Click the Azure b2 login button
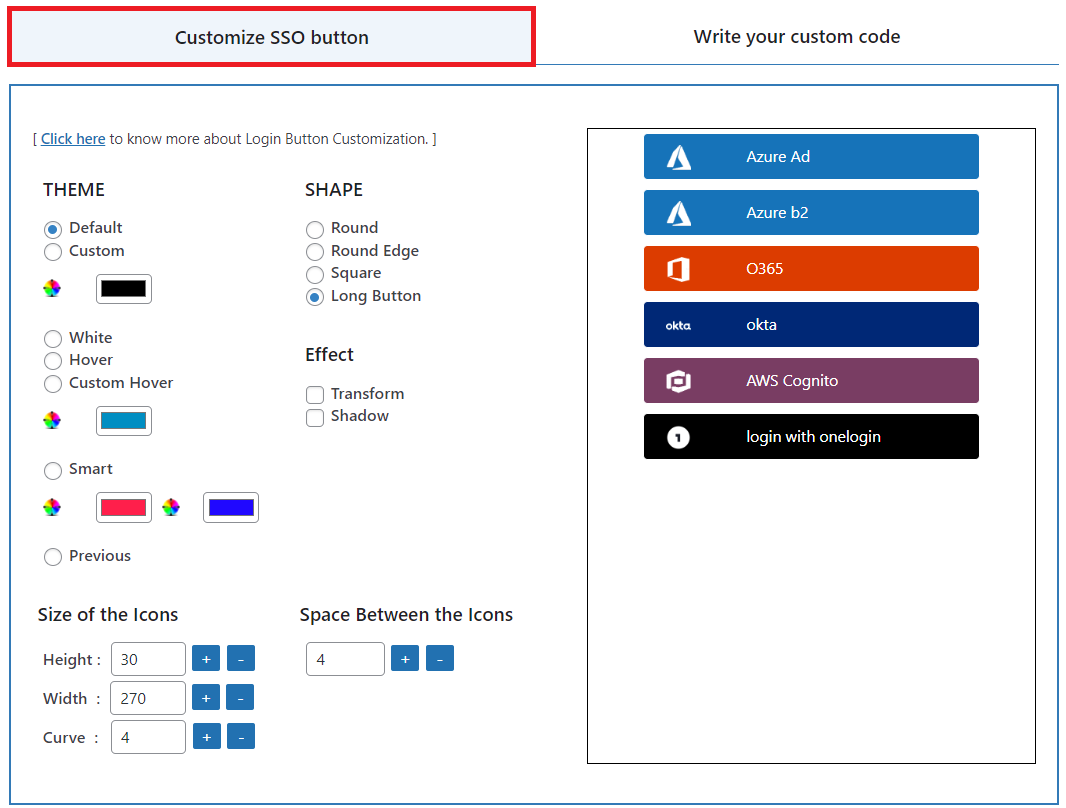Image resolution: width=1066 pixels, height=808 pixels. point(811,213)
